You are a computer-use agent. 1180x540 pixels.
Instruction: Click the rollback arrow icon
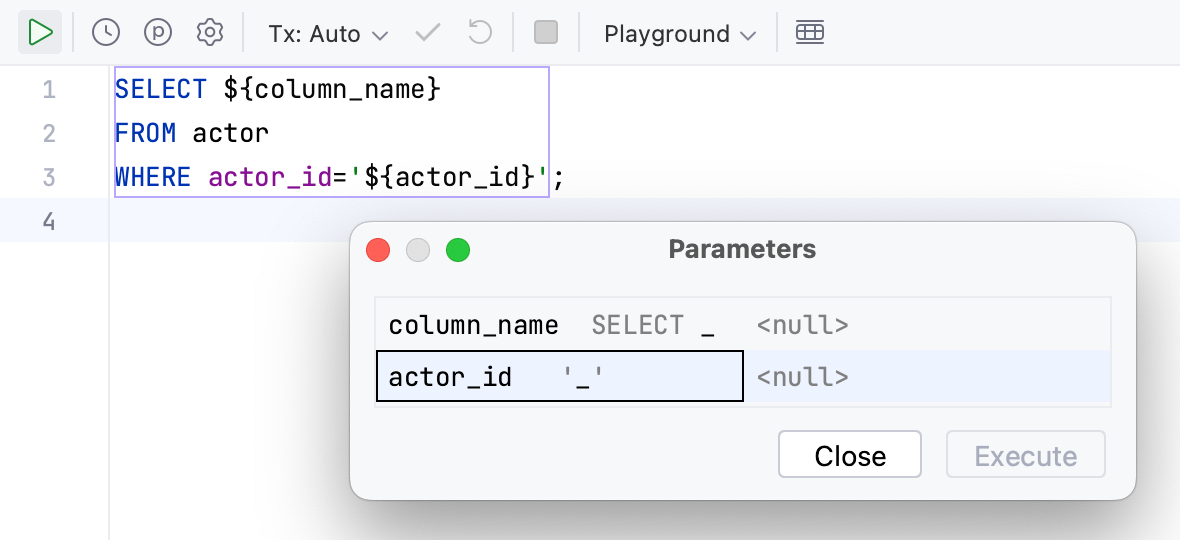[481, 33]
